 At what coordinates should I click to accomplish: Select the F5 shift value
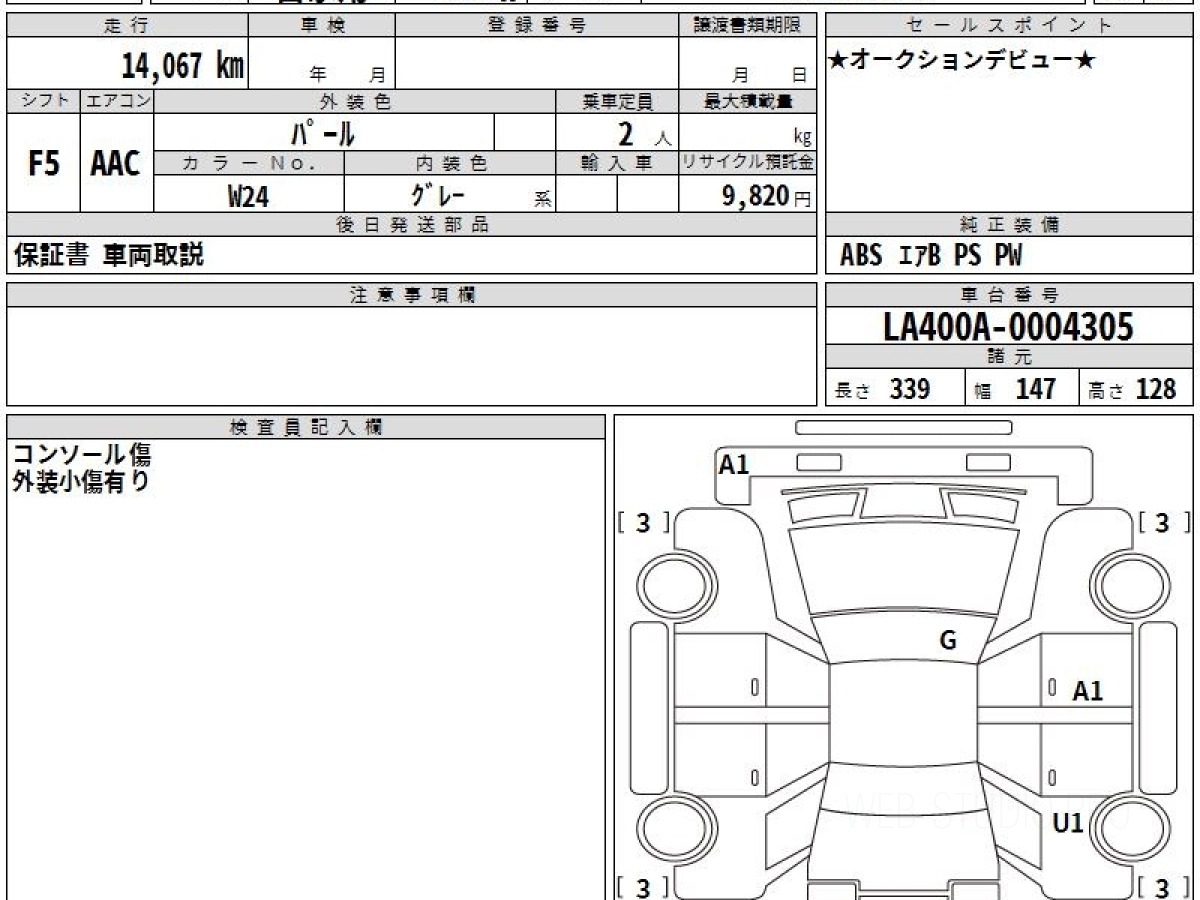(44, 163)
